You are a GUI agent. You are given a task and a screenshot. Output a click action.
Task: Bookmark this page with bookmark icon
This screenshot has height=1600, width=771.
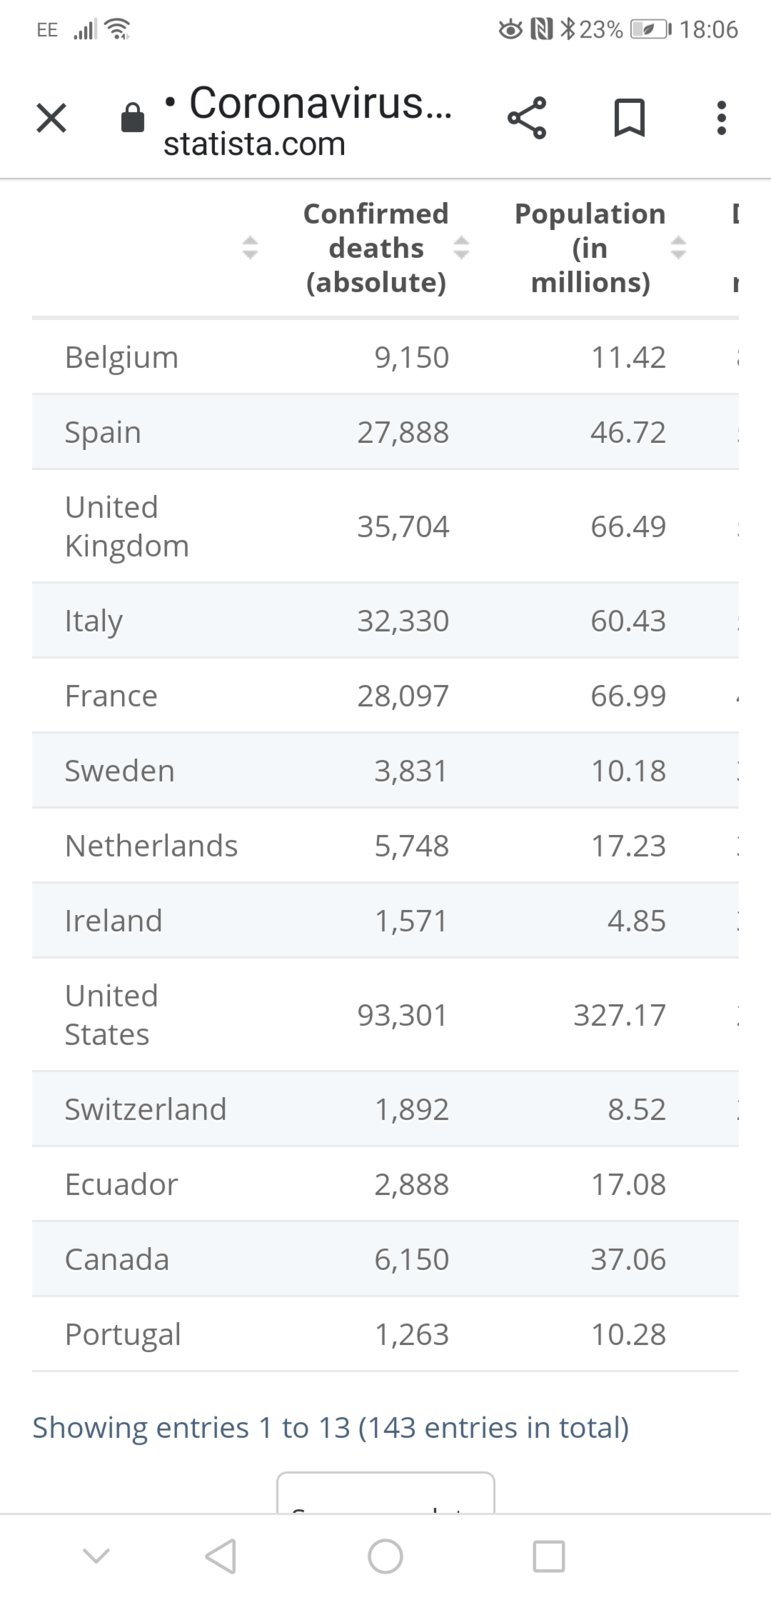click(x=629, y=118)
